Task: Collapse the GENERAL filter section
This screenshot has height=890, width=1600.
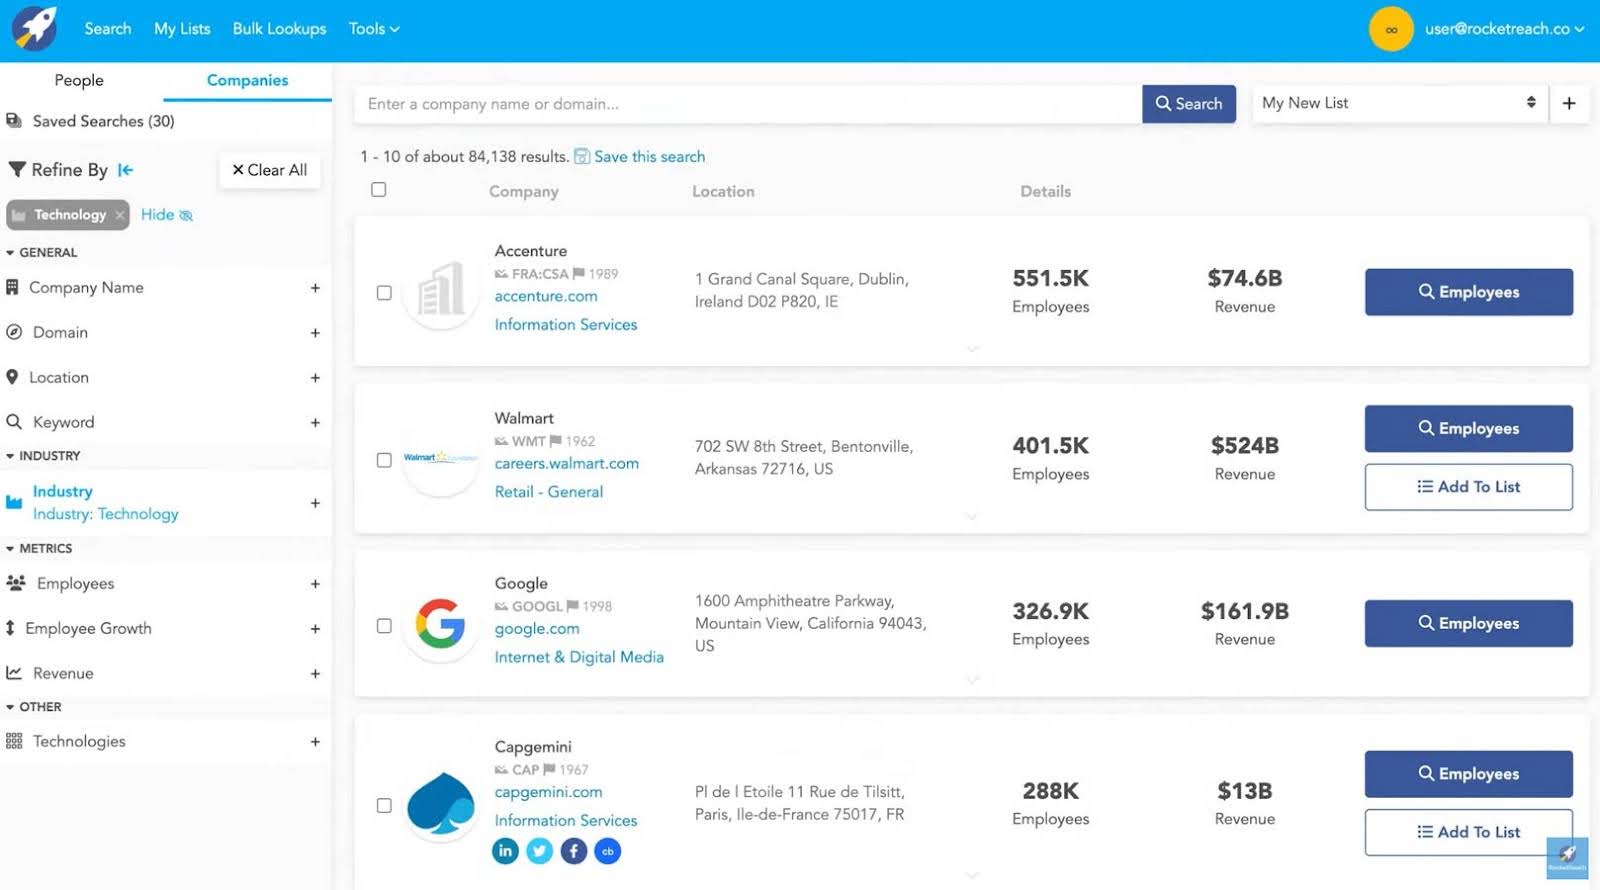Action: tap(42, 253)
